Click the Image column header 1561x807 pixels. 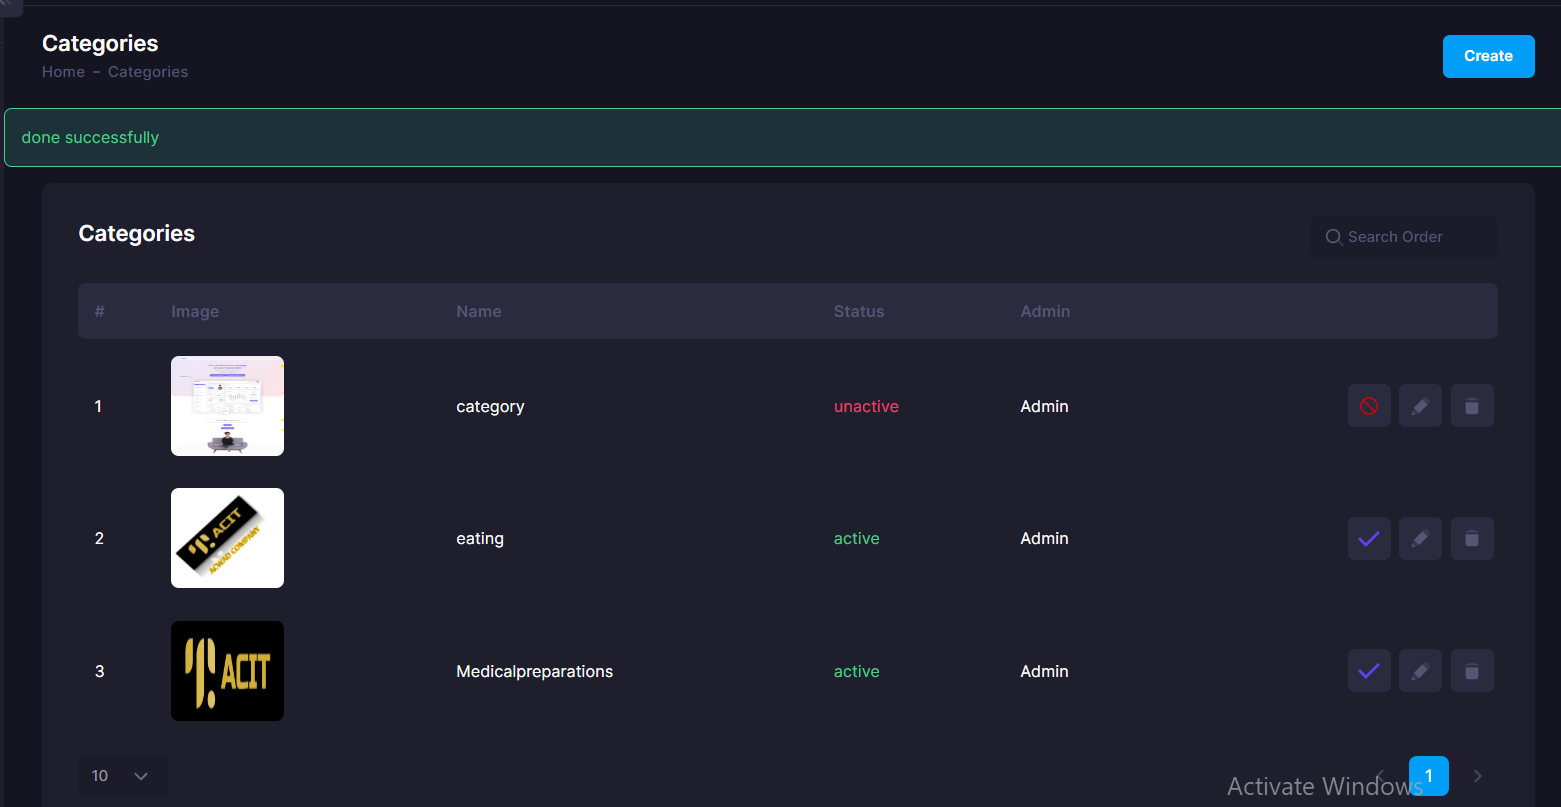(195, 311)
